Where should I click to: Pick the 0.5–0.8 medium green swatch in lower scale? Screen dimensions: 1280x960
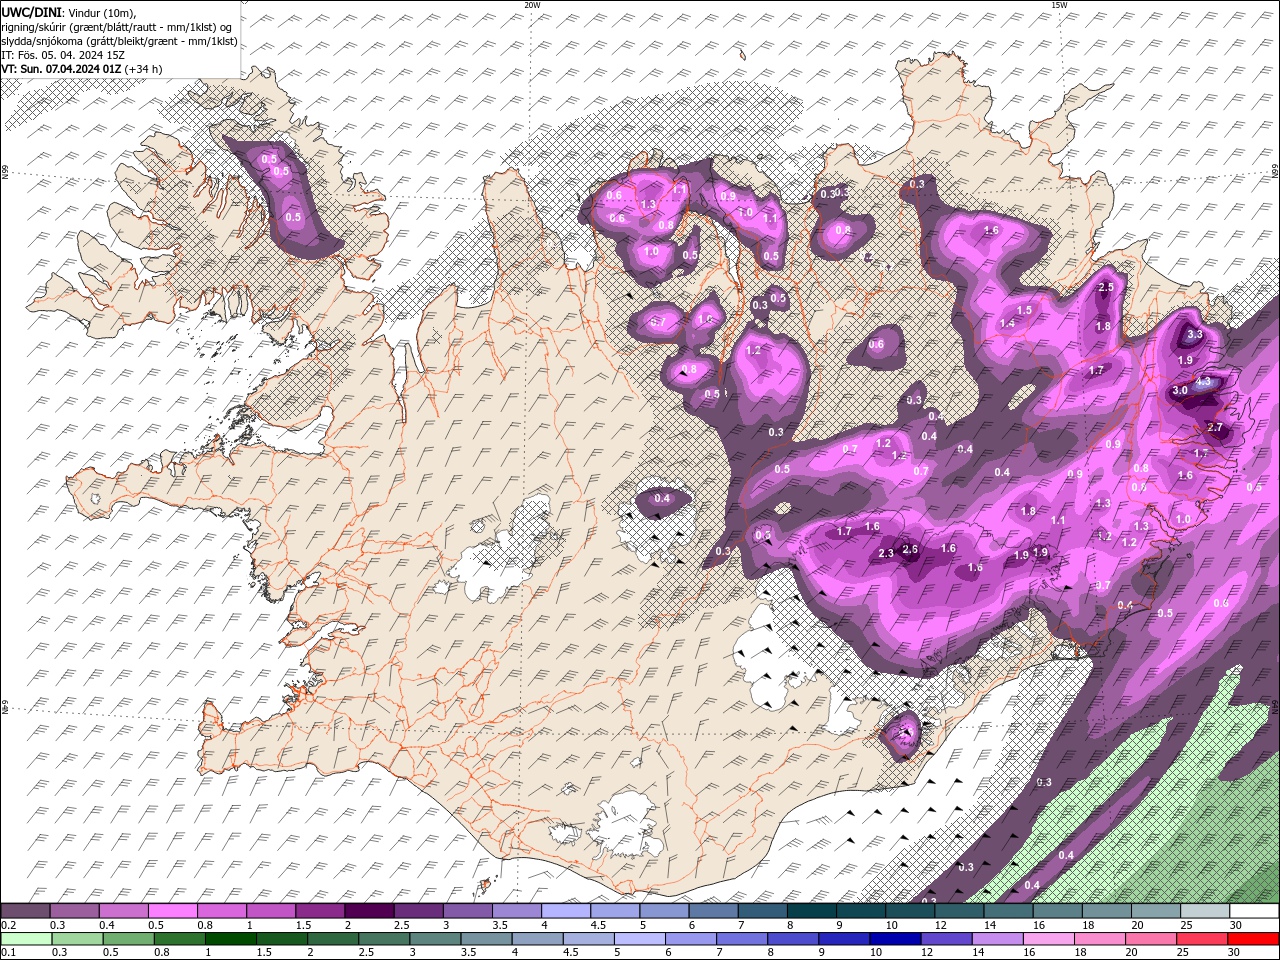(x=128, y=939)
